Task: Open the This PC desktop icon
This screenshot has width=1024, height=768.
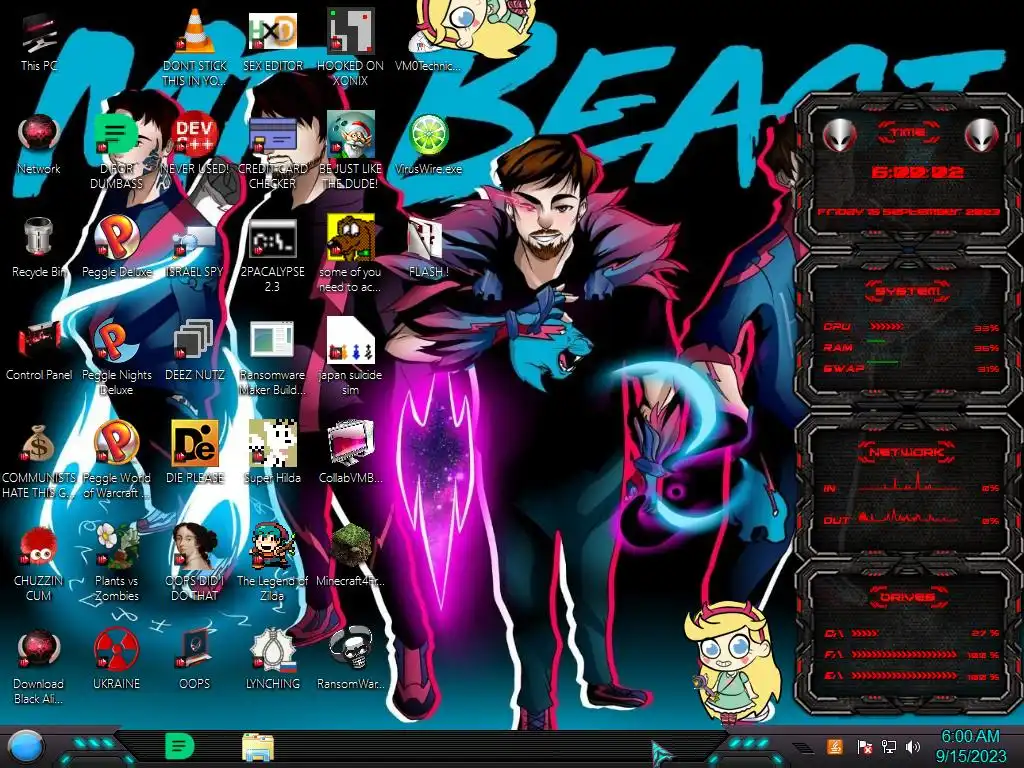Action: pos(39,42)
